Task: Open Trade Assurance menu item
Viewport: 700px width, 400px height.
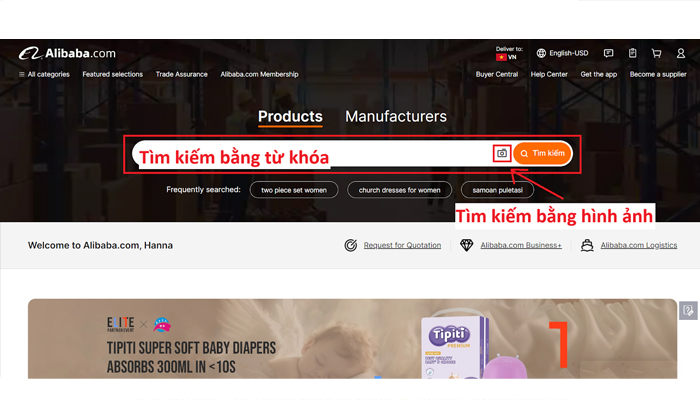Action: [182, 75]
